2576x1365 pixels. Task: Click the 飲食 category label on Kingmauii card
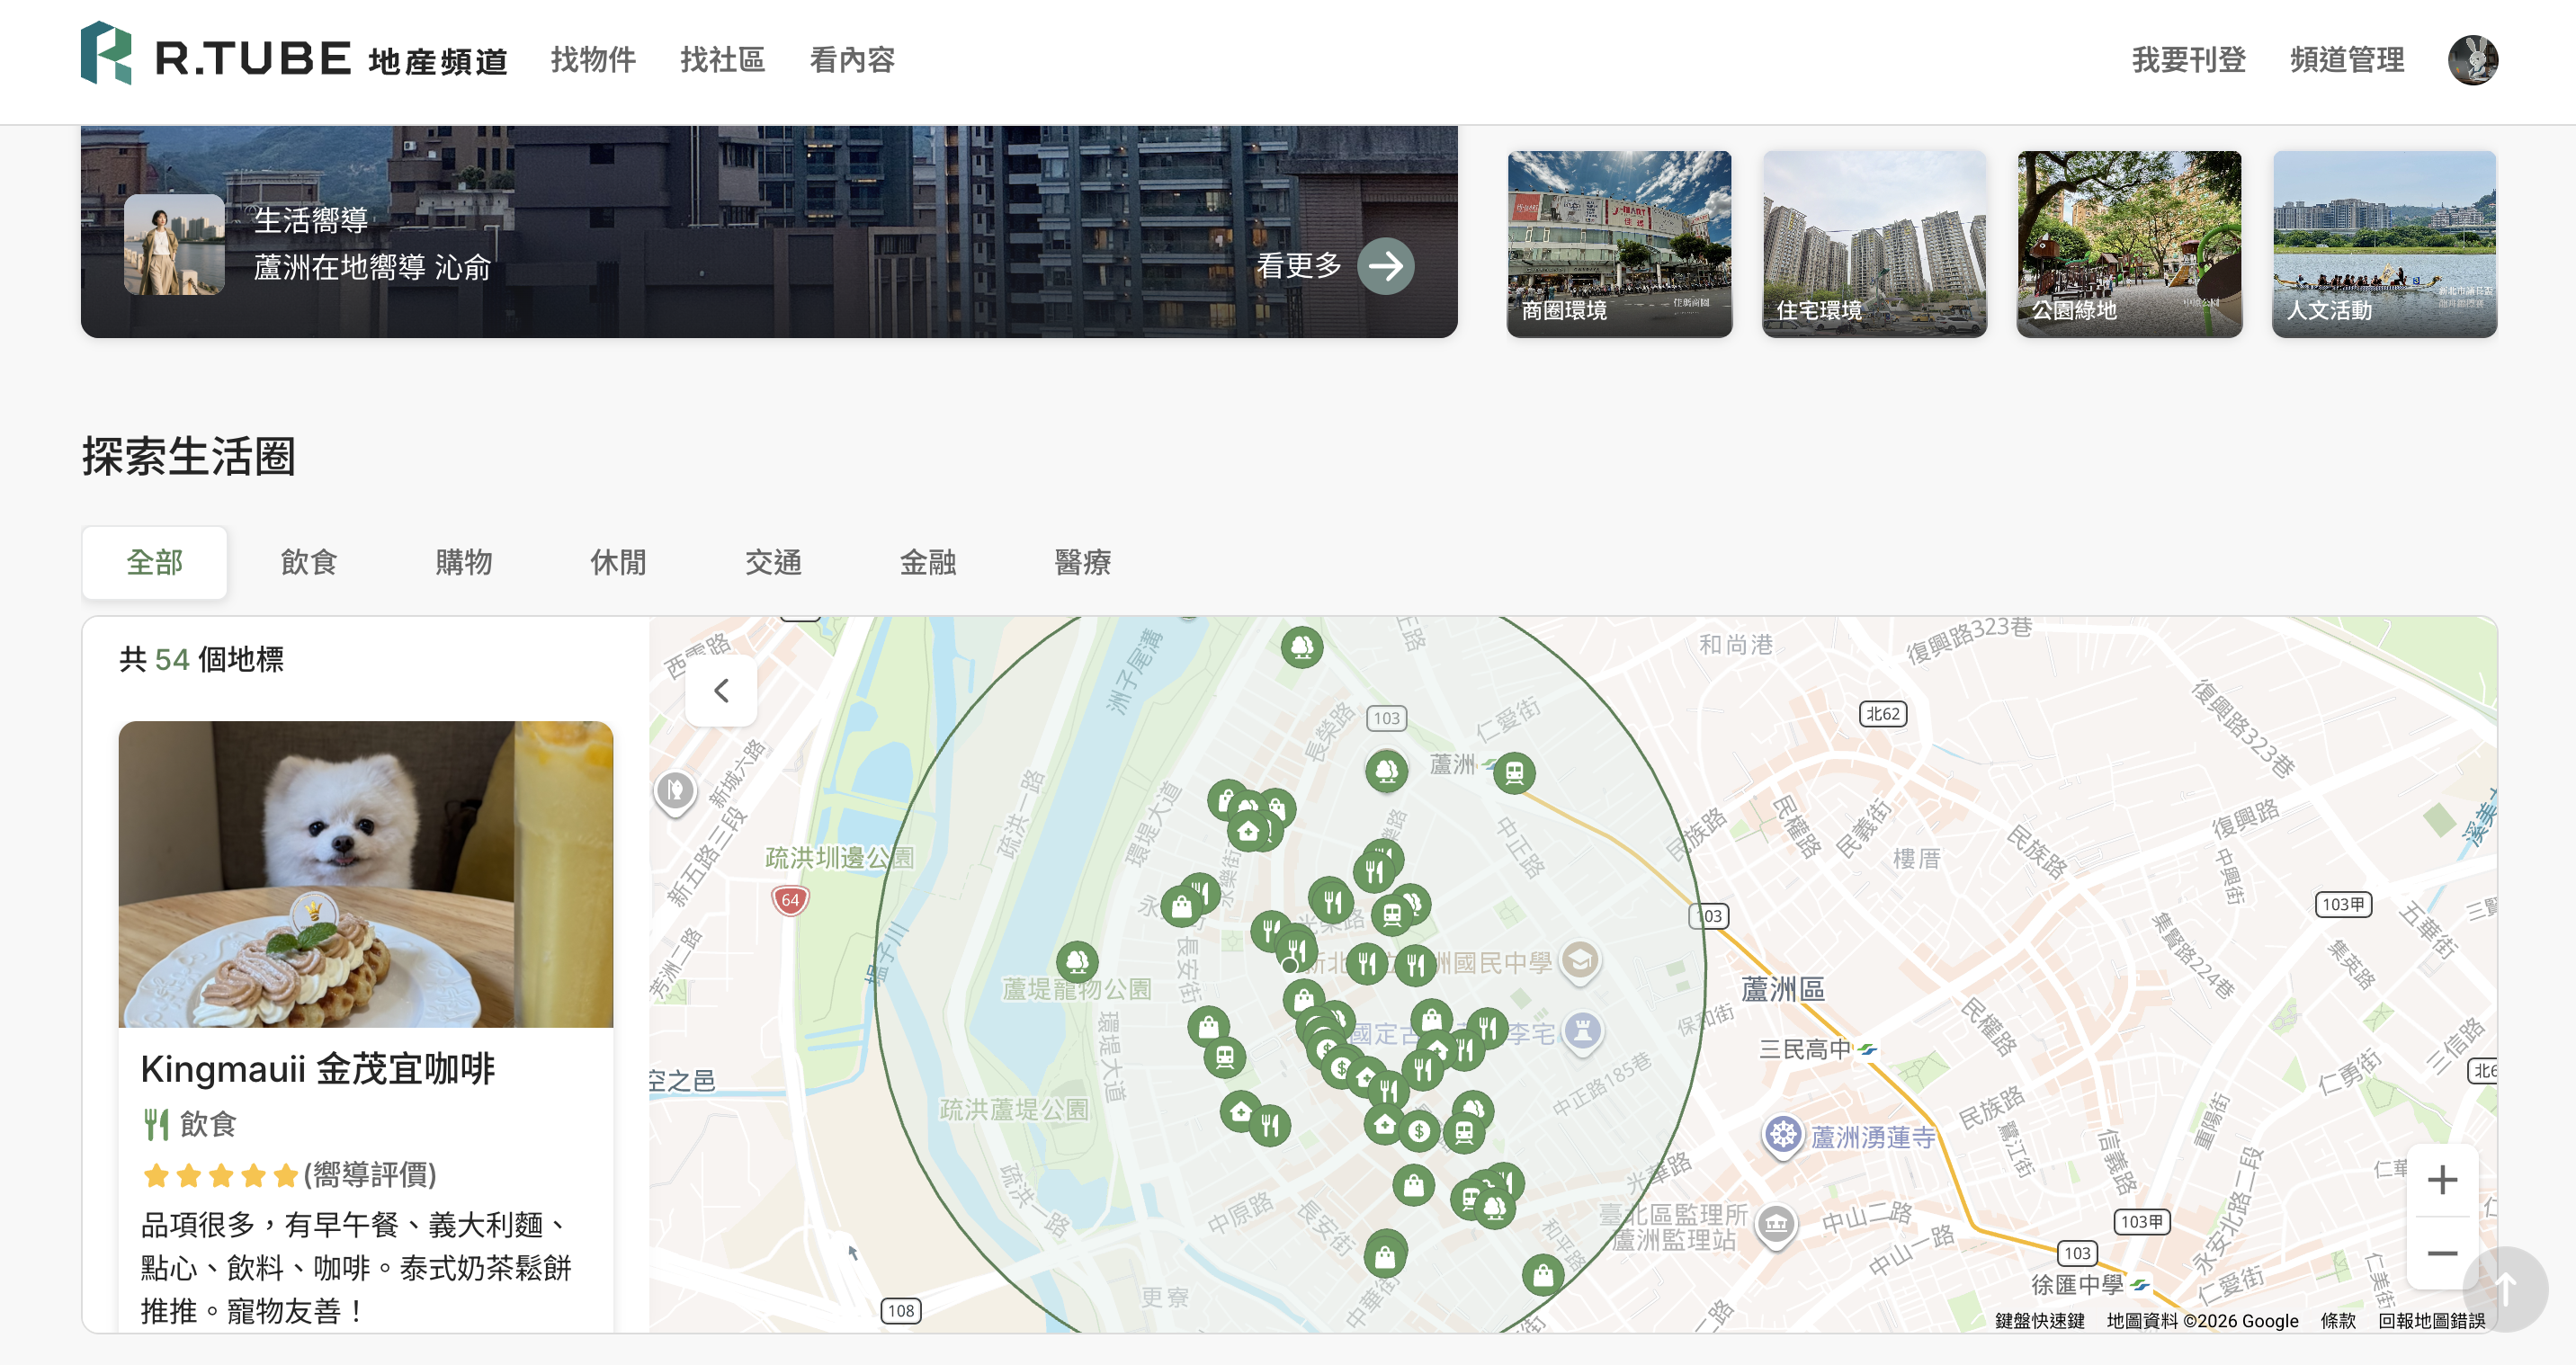(x=190, y=1124)
